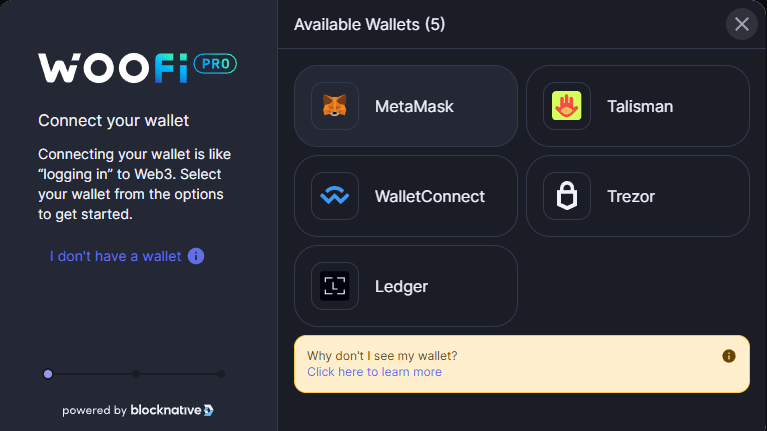Click the Ledger bracket icon

click(335, 286)
